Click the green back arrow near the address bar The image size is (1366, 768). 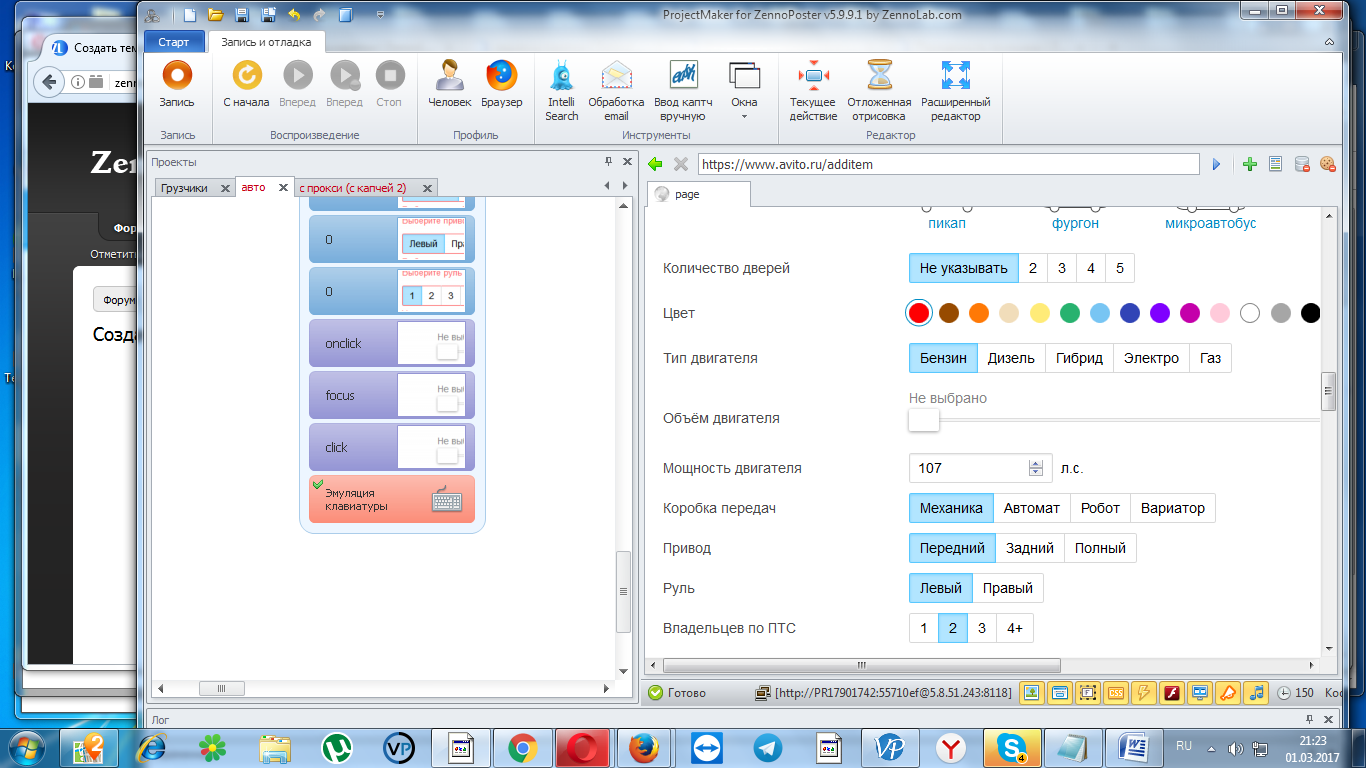pos(656,164)
